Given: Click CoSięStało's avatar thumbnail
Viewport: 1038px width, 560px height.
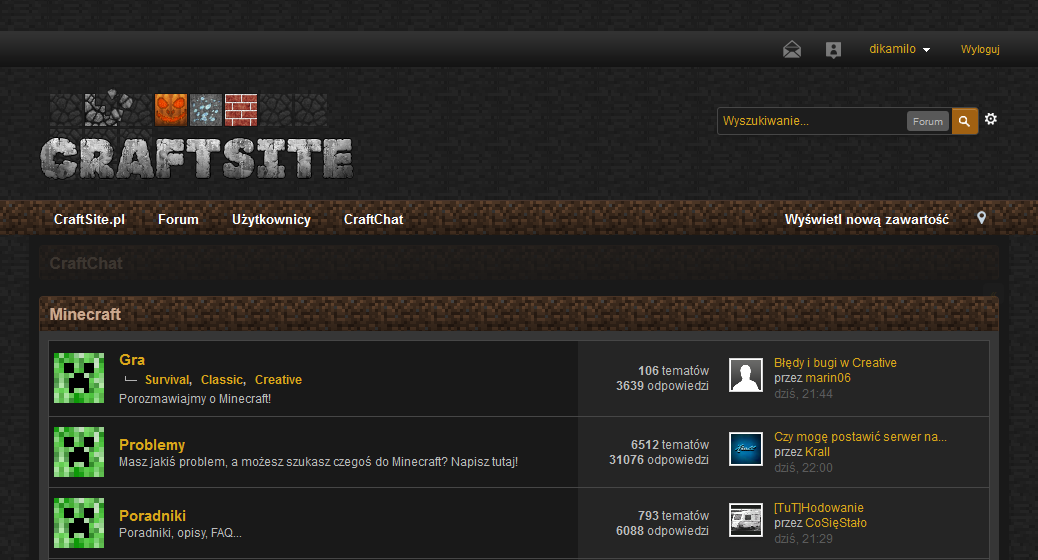Looking at the screenshot, I should click(746, 520).
